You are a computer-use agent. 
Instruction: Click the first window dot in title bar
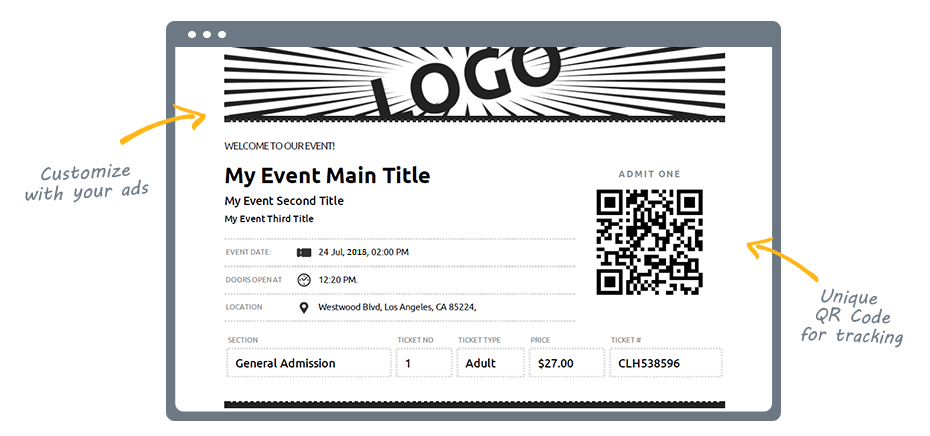[x=192, y=34]
